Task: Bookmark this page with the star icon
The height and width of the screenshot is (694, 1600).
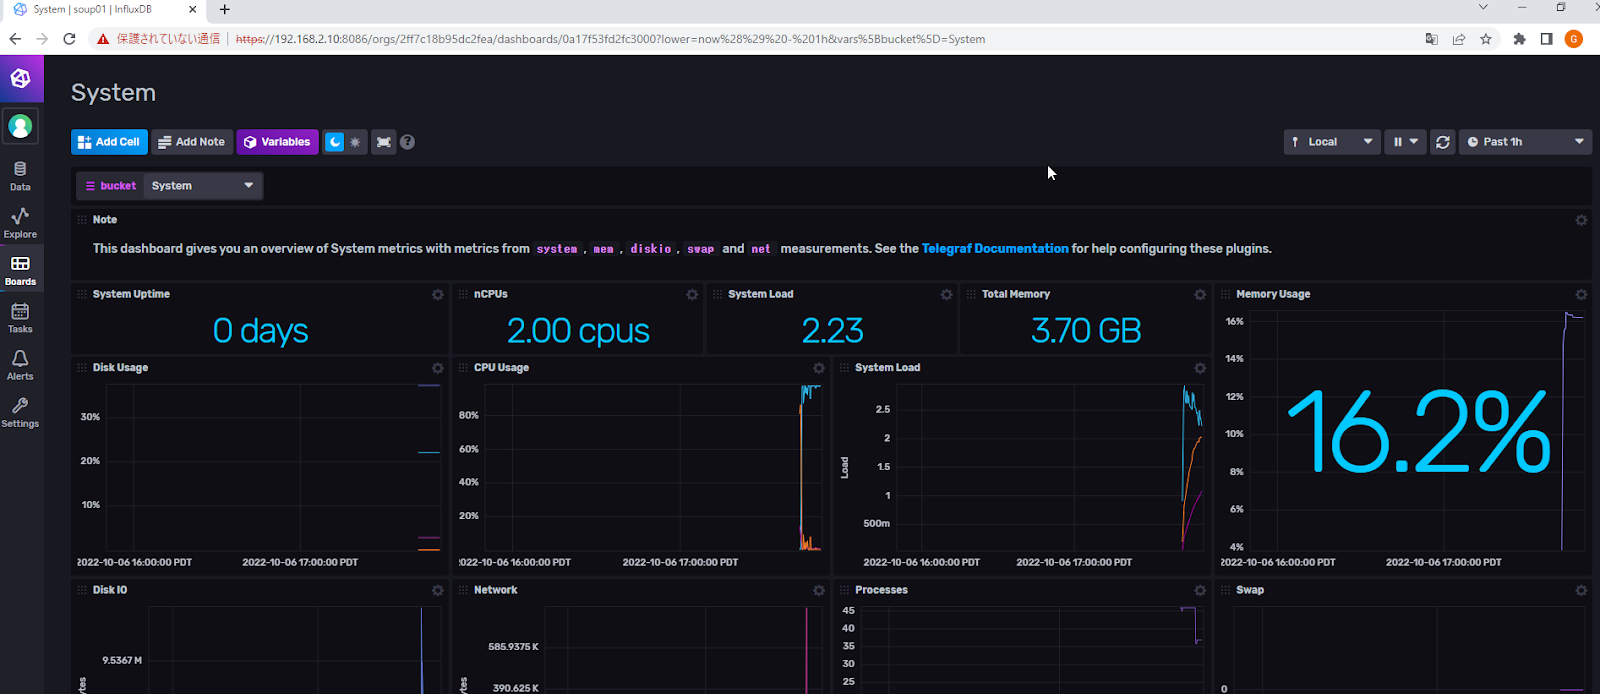Action: [1486, 39]
